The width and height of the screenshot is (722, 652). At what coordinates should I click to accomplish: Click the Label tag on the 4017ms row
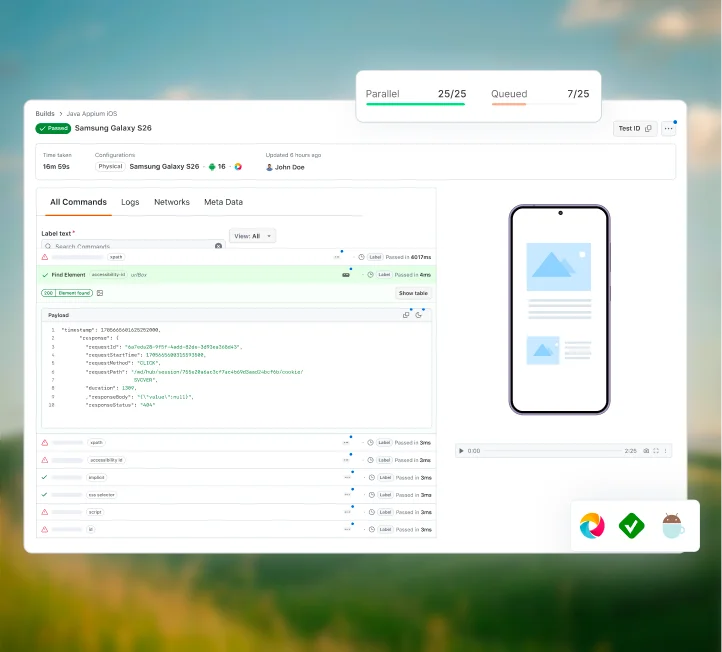pos(375,257)
